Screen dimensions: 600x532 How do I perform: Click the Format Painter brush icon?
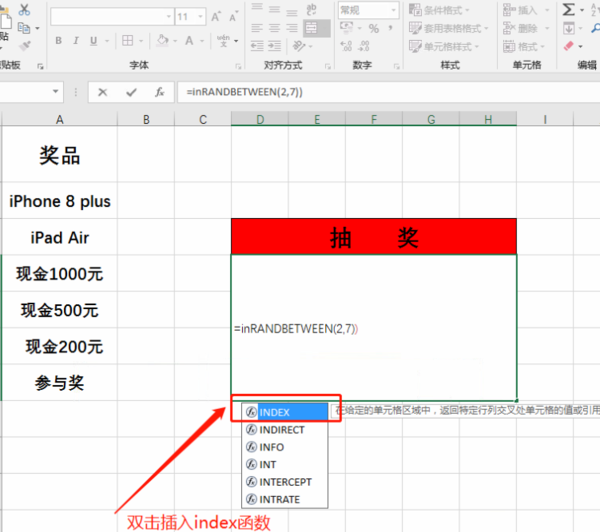point(25,46)
